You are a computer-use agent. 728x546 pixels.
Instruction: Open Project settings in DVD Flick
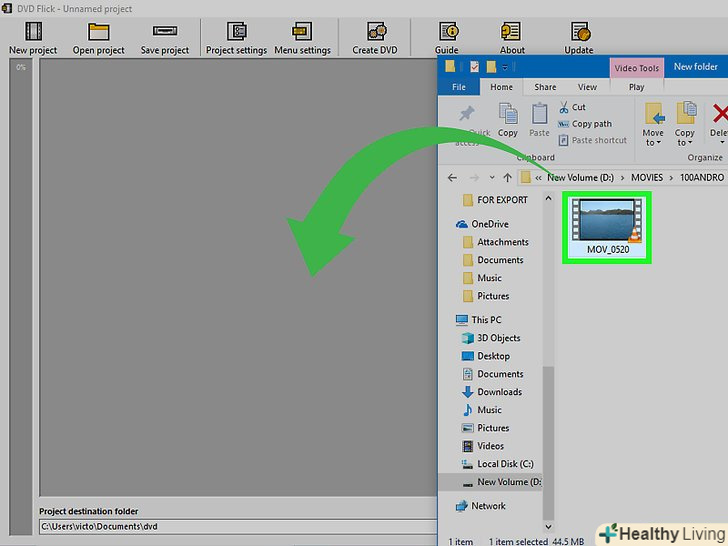coord(236,39)
